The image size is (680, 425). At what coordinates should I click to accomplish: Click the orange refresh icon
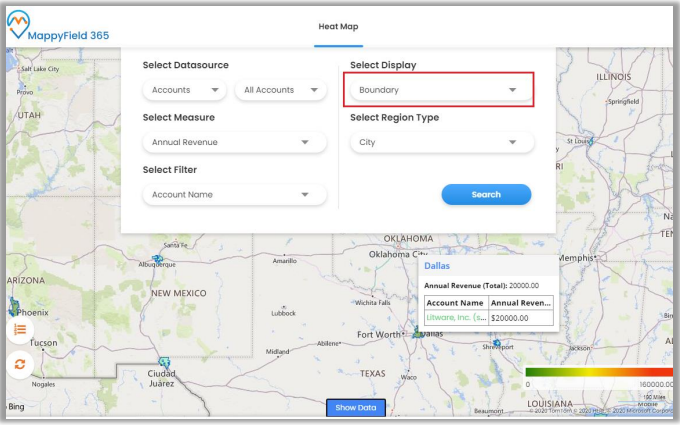point(19,364)
